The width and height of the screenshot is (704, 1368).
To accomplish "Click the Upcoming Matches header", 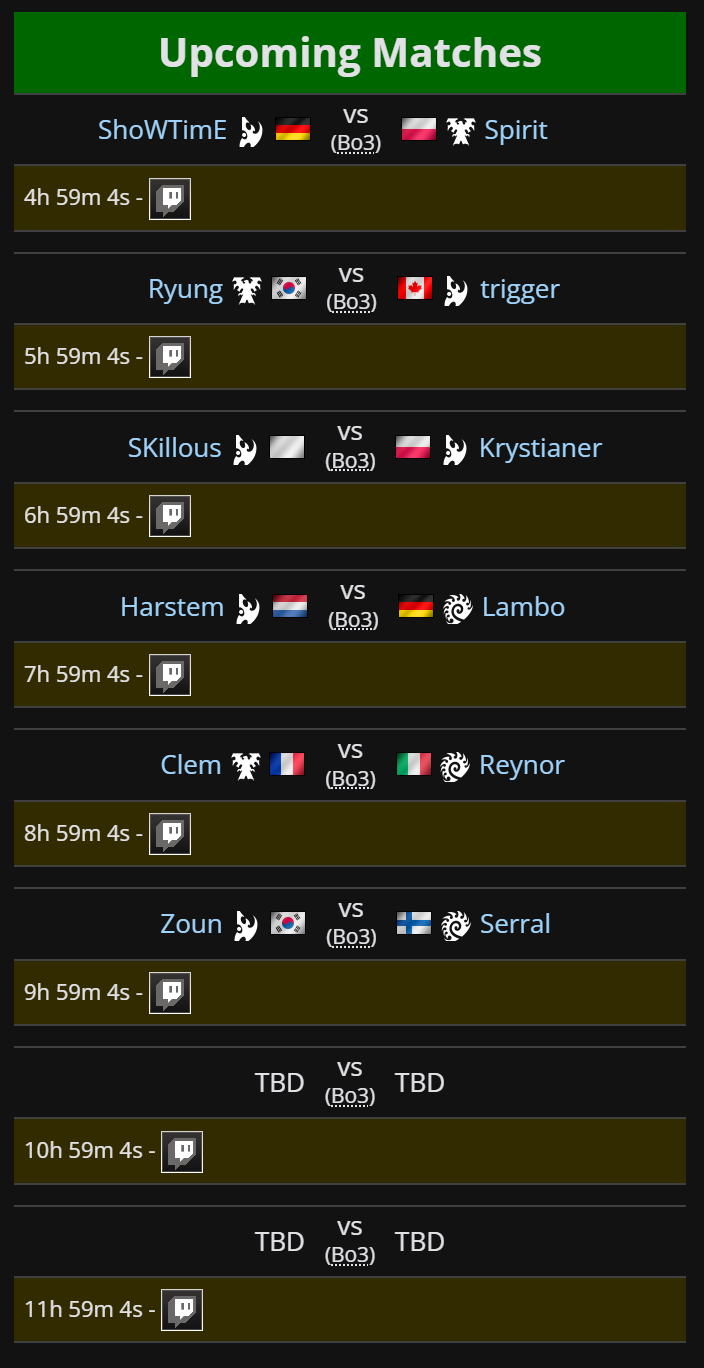I will [350, 53].
